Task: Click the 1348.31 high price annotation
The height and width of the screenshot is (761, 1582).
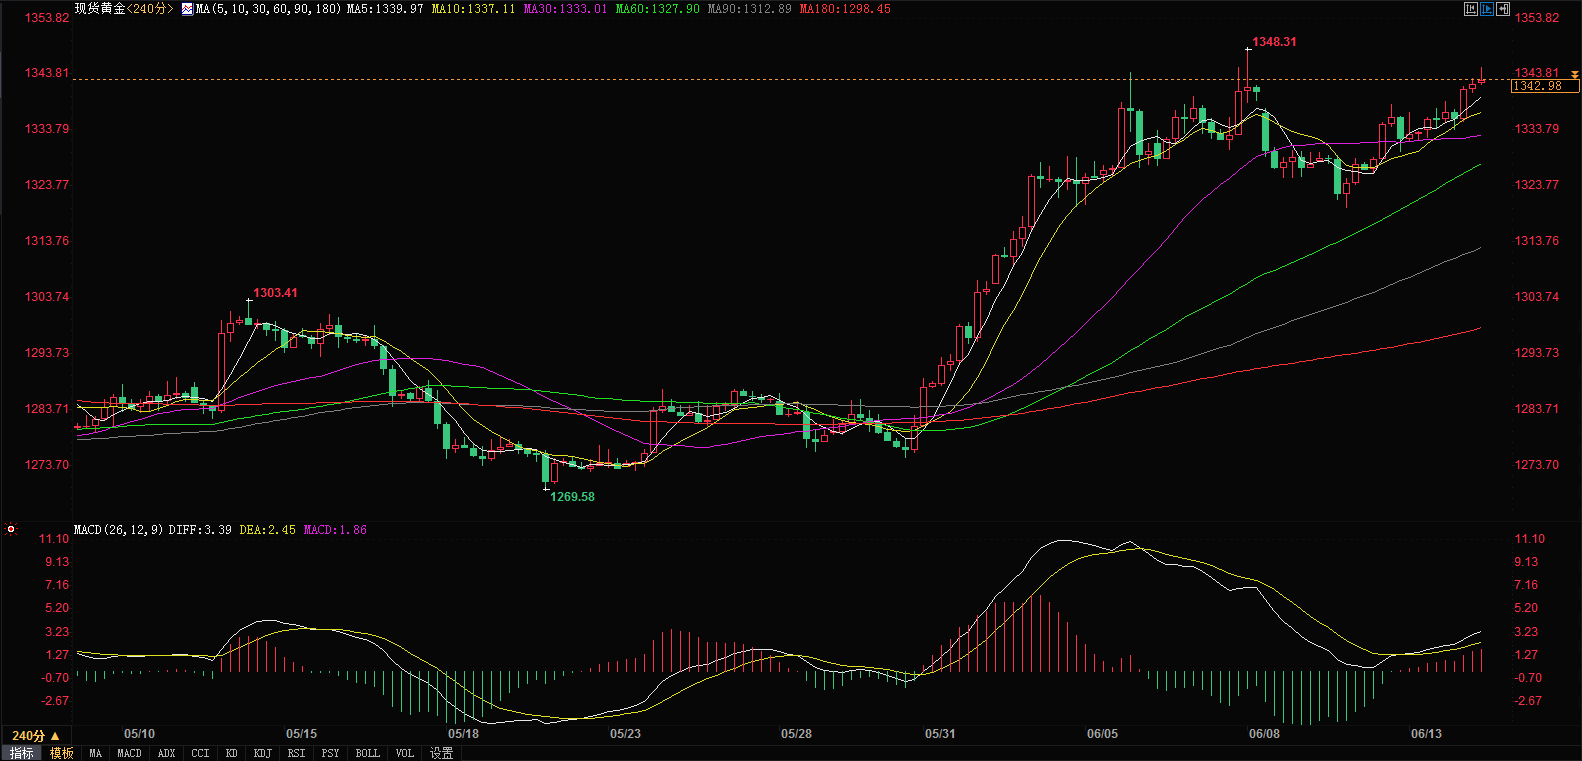Action: (1275, 42)
